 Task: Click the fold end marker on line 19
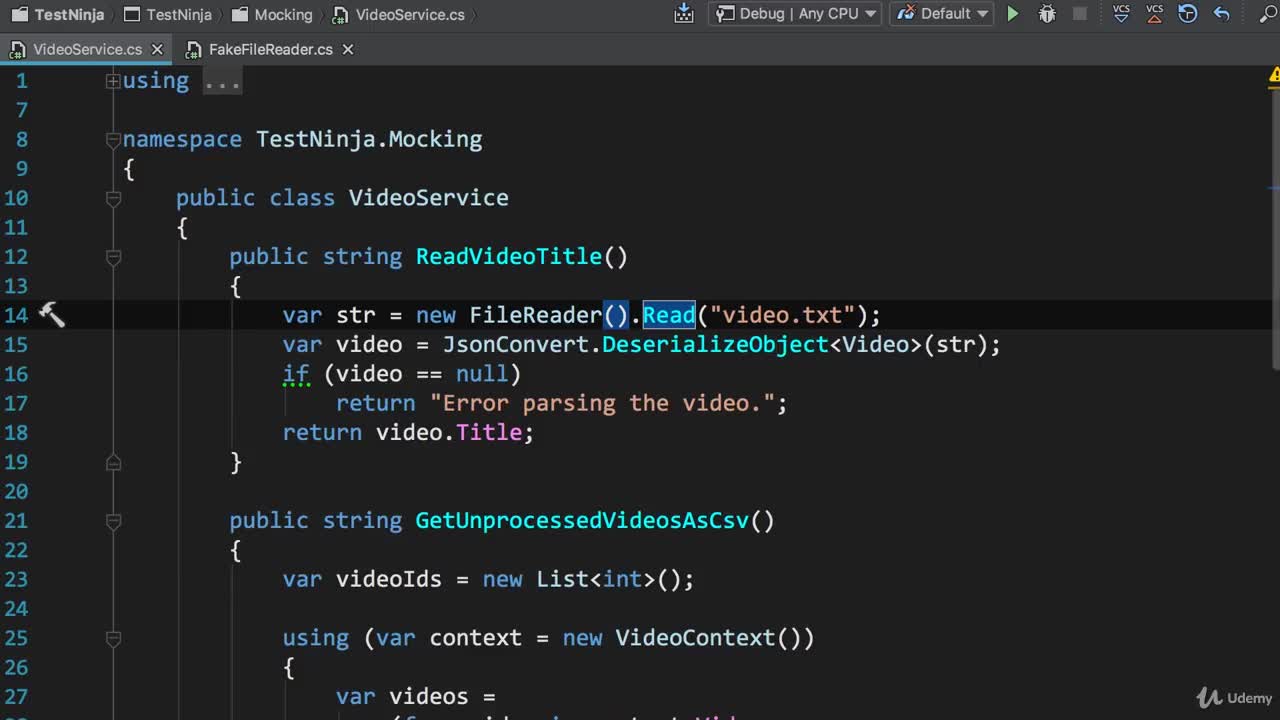point(114,462)
